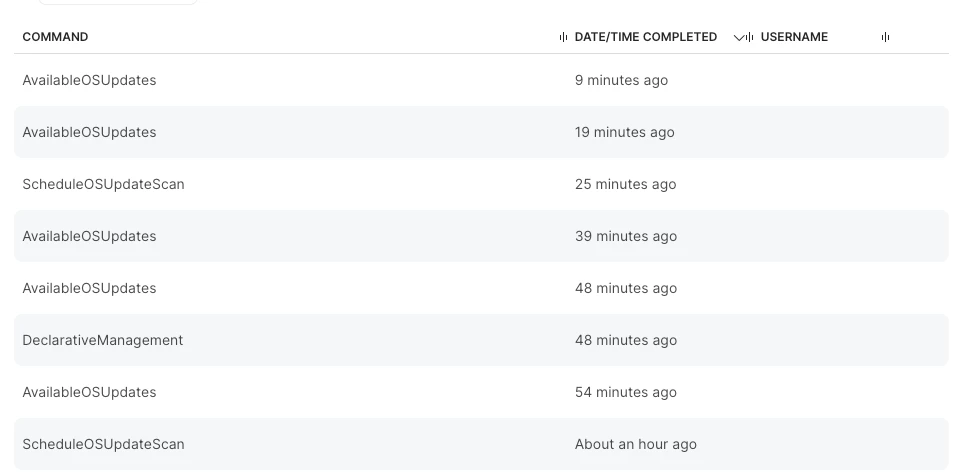Click the "About an hour ago" timestamp
Screen dimensions: 957x474
pyautogui.click(x=635, y=444)
